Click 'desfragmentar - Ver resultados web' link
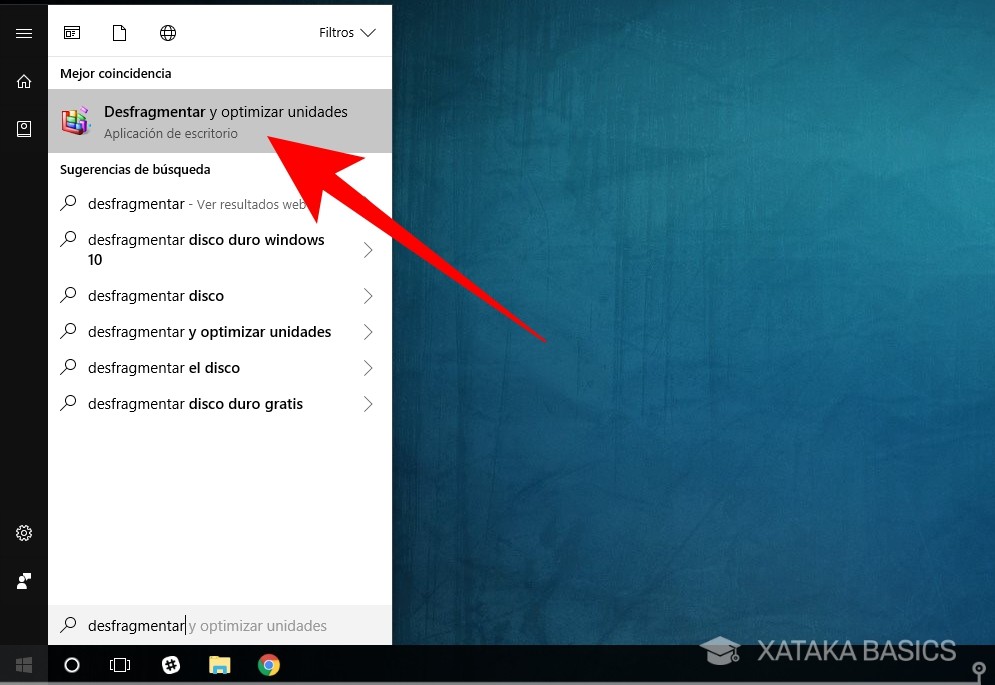This screenshot has height=685, width=995. [195, 204]
